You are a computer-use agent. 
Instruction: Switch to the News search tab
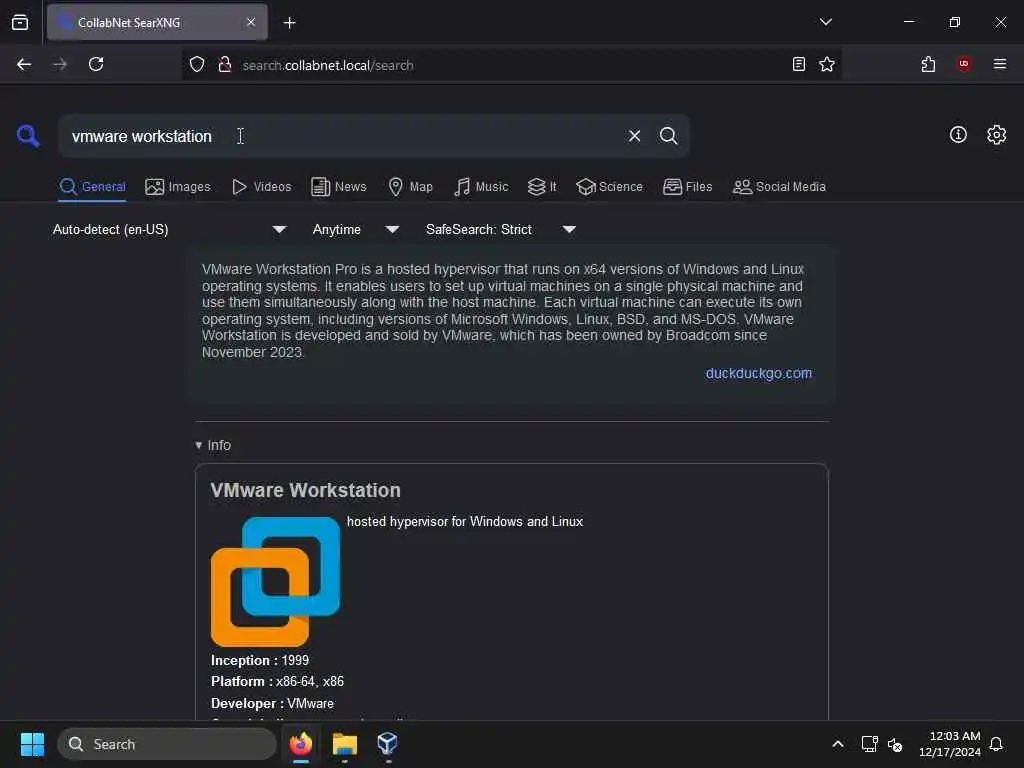point(338,187)
